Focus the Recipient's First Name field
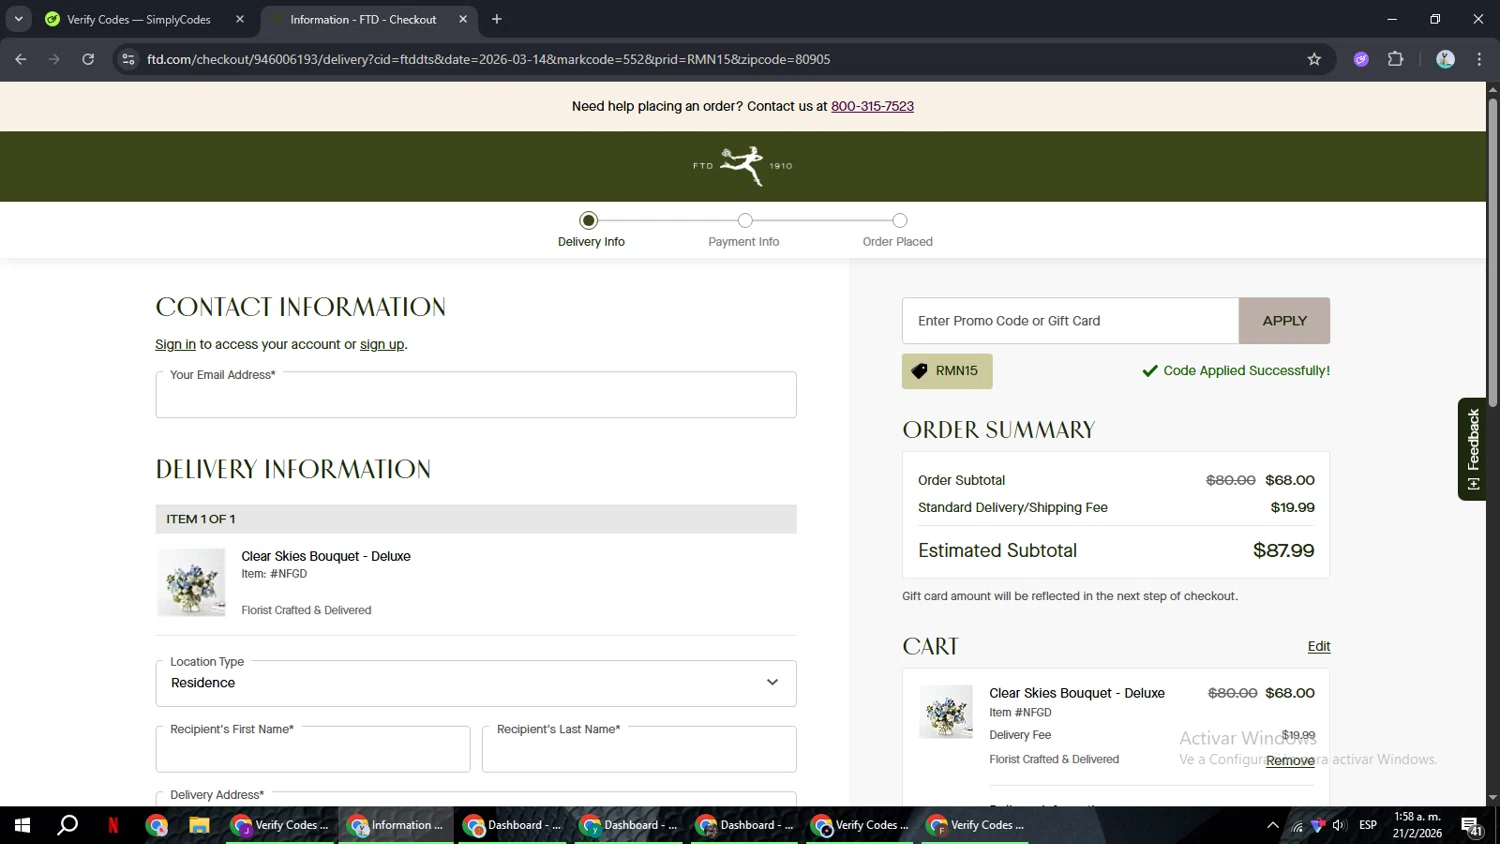 click(313, 749)
